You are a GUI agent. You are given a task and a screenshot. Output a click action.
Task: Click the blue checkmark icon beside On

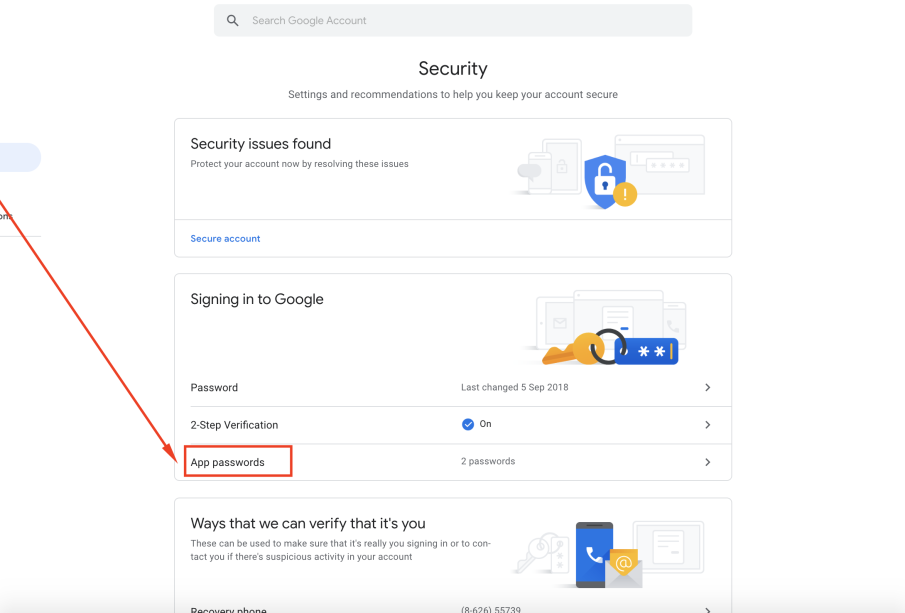467,424
